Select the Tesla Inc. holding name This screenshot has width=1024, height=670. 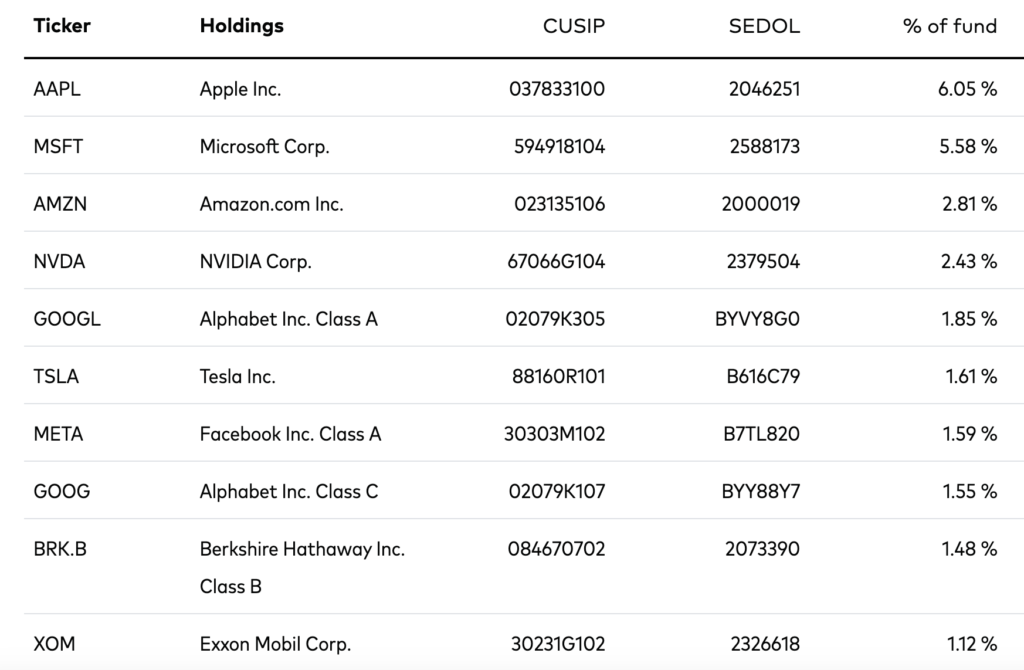point(237,377)
